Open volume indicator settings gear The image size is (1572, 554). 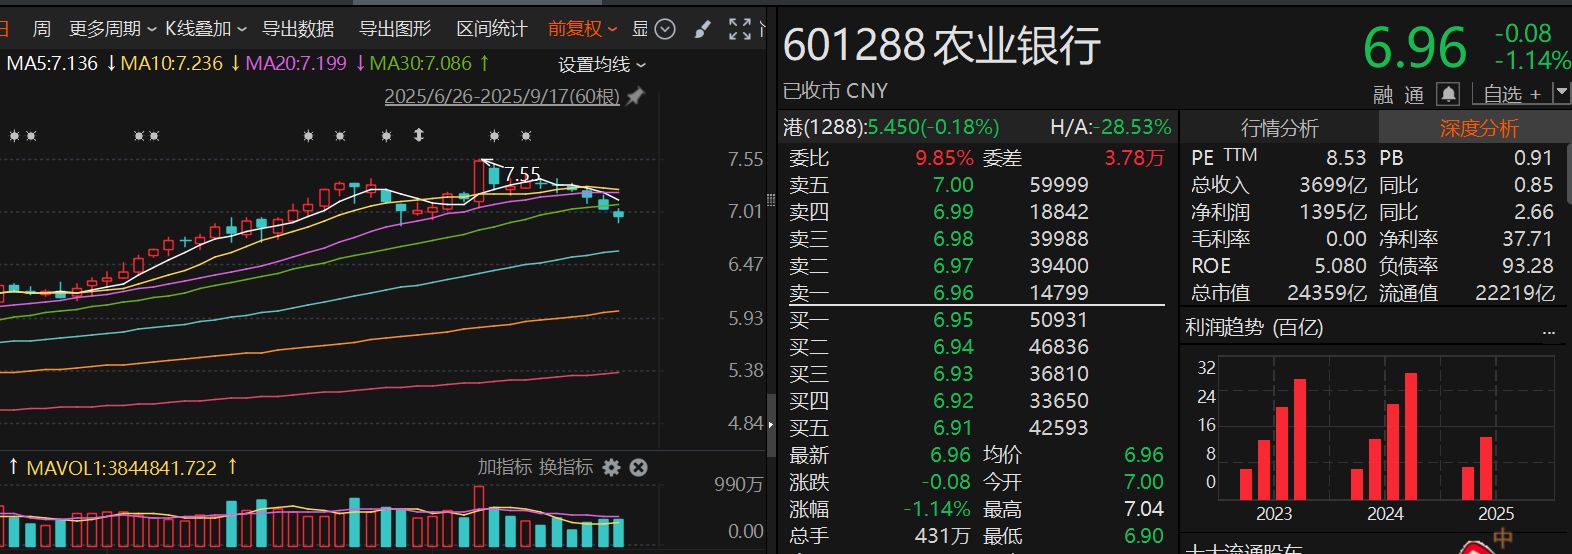[611, 467]
